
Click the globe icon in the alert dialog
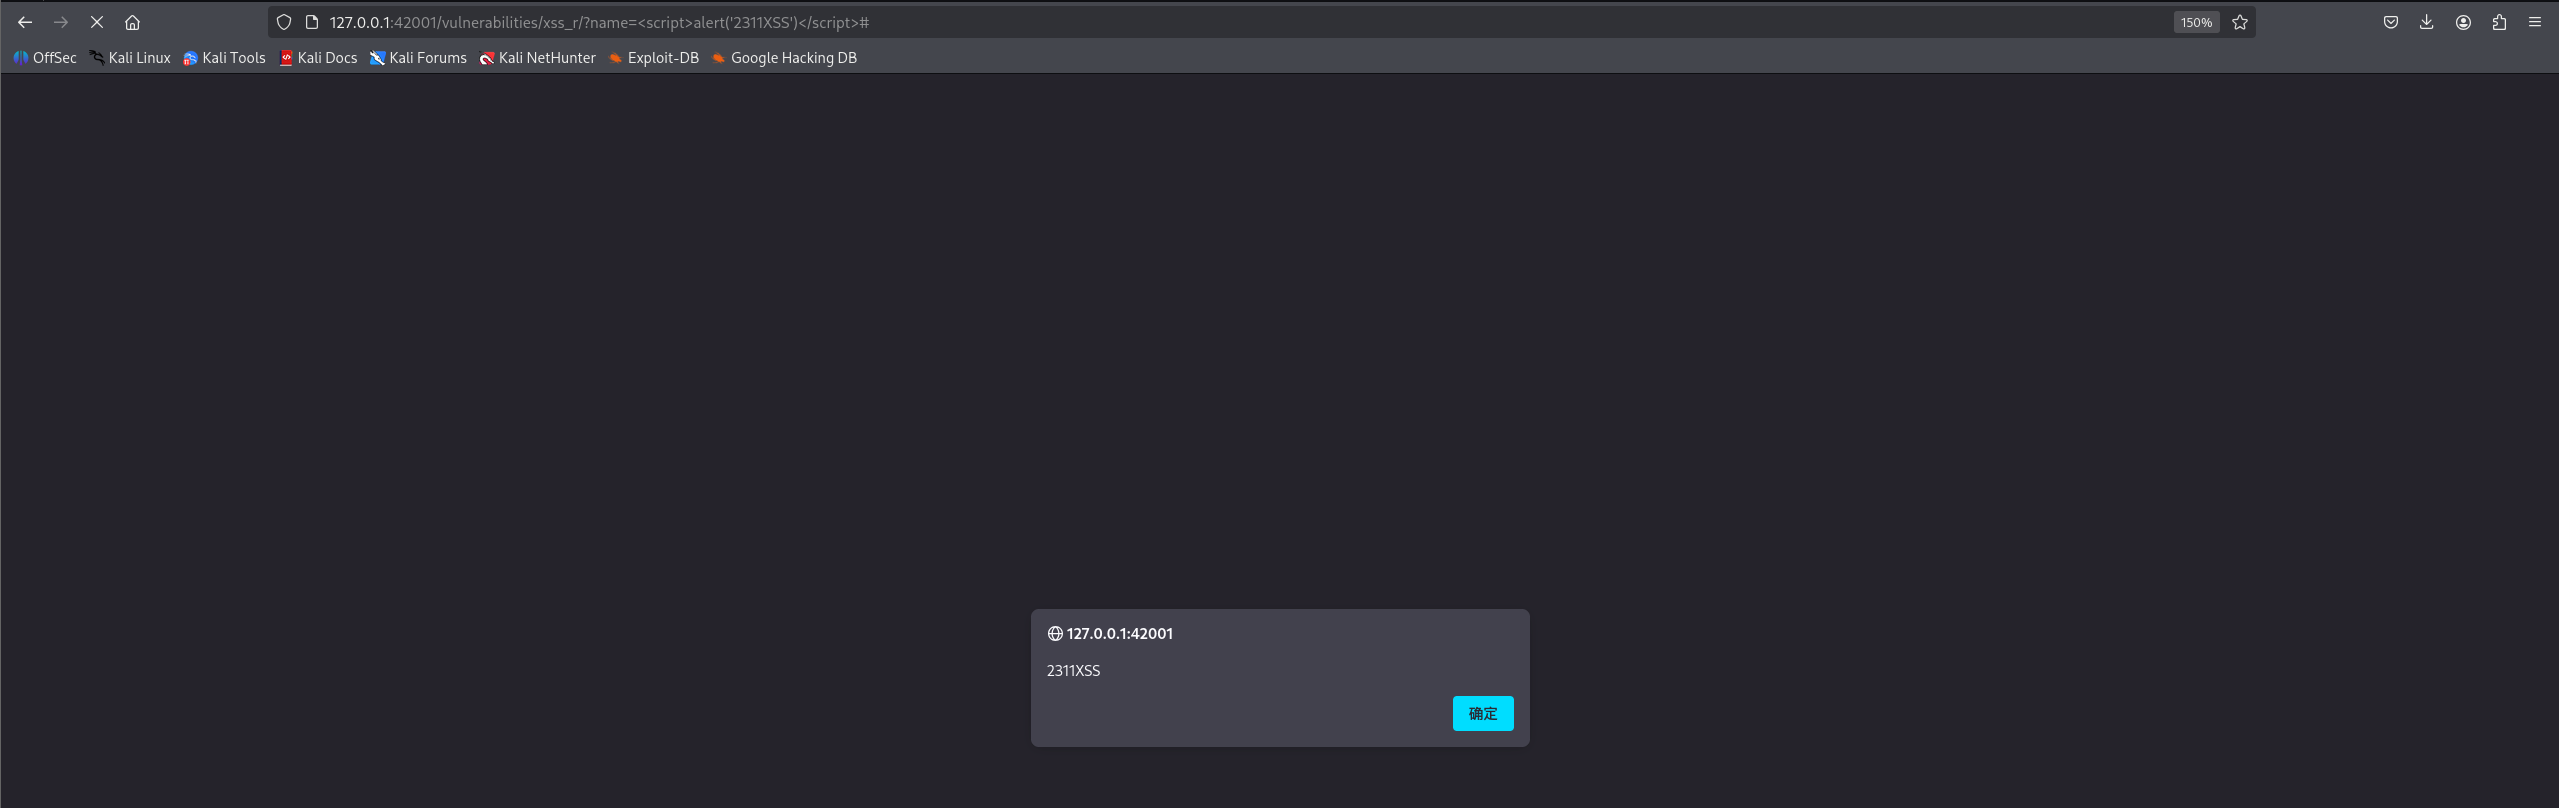pos(1055,634)
